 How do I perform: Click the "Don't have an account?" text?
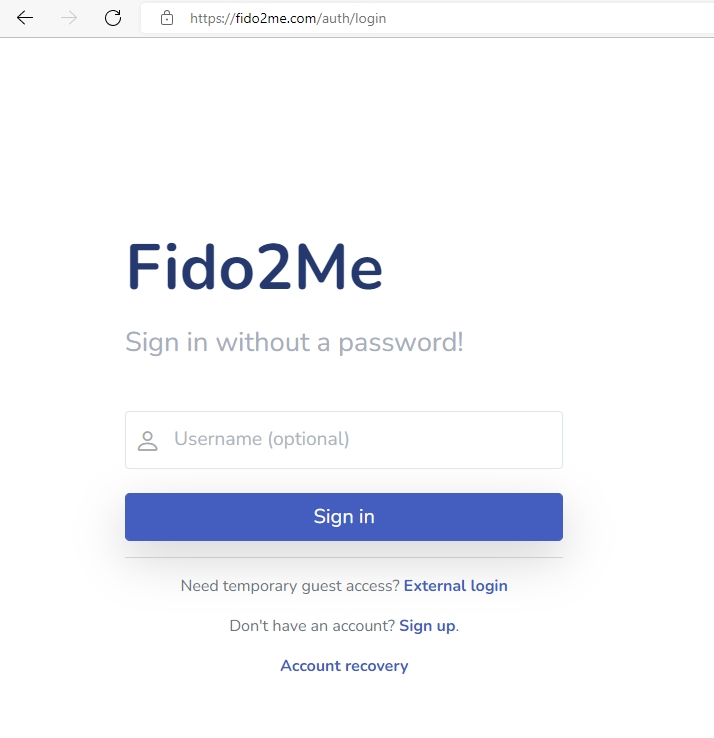click(x=312, y=626)
